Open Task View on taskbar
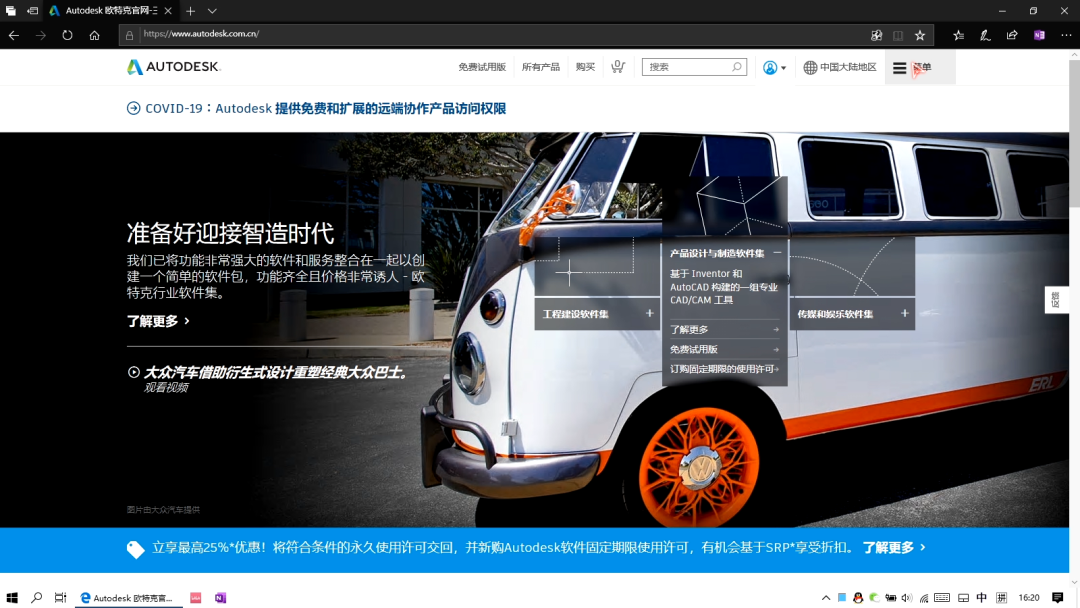1080x608 pixels. (61, 598)
